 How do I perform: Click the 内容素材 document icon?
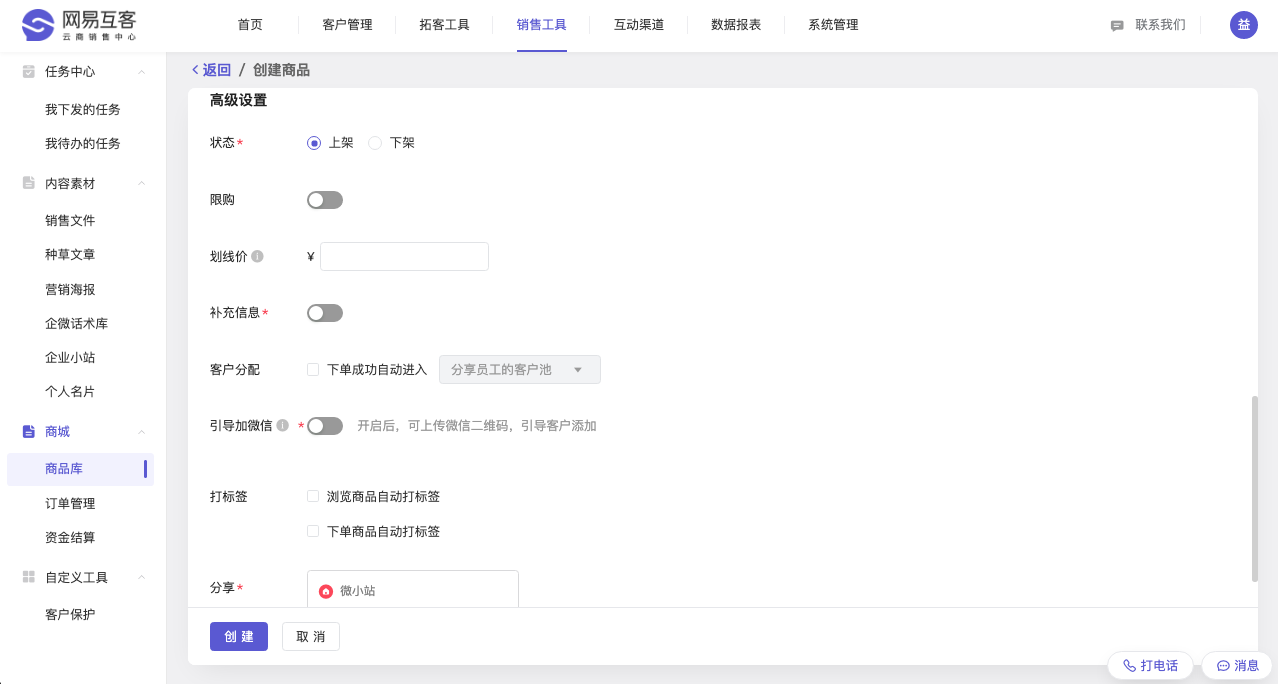29,184
